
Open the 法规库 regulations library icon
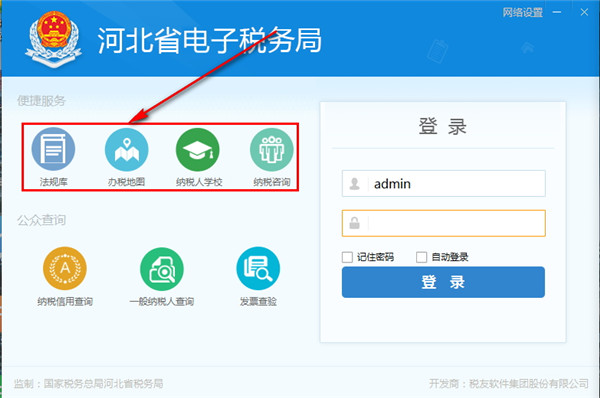click(53, 149)
